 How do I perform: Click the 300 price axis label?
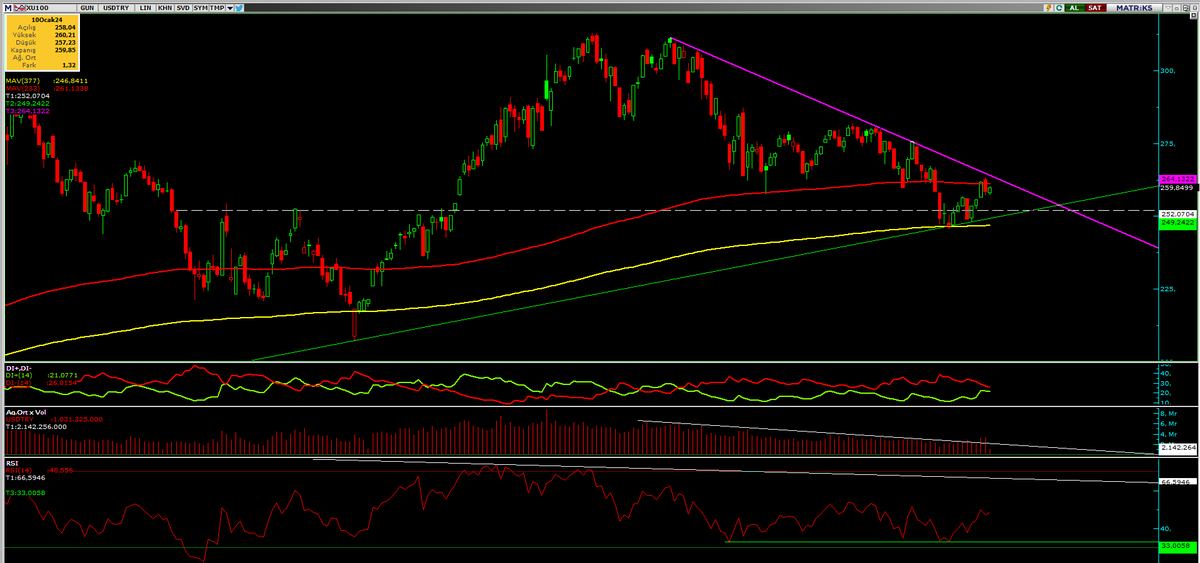click(1166, 71)
